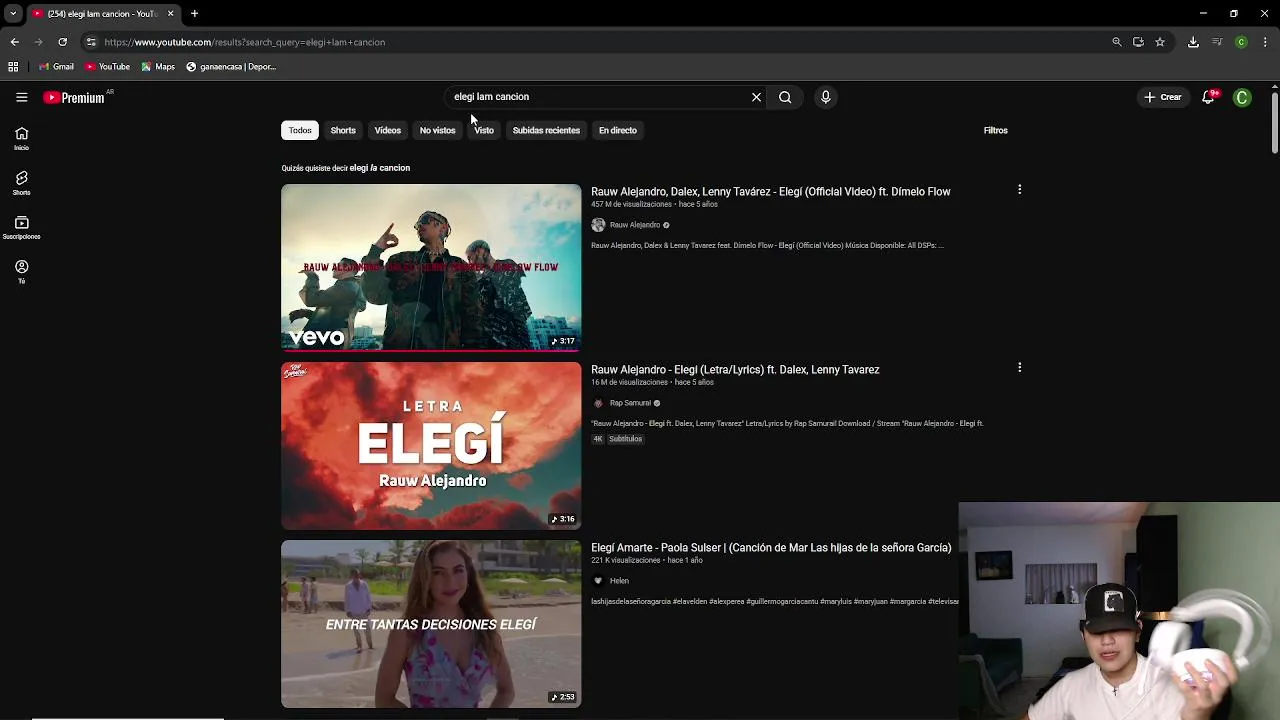
Task: Click the 4K badge
Action: point(598,439)
